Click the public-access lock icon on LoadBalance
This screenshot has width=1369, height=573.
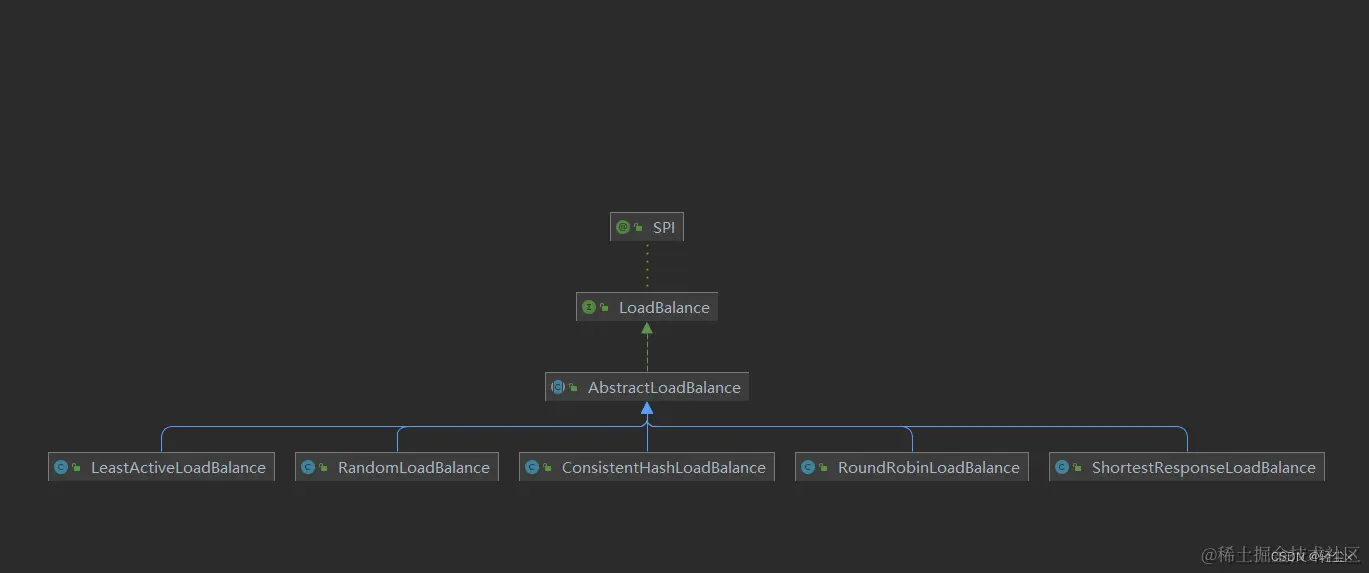605,308
